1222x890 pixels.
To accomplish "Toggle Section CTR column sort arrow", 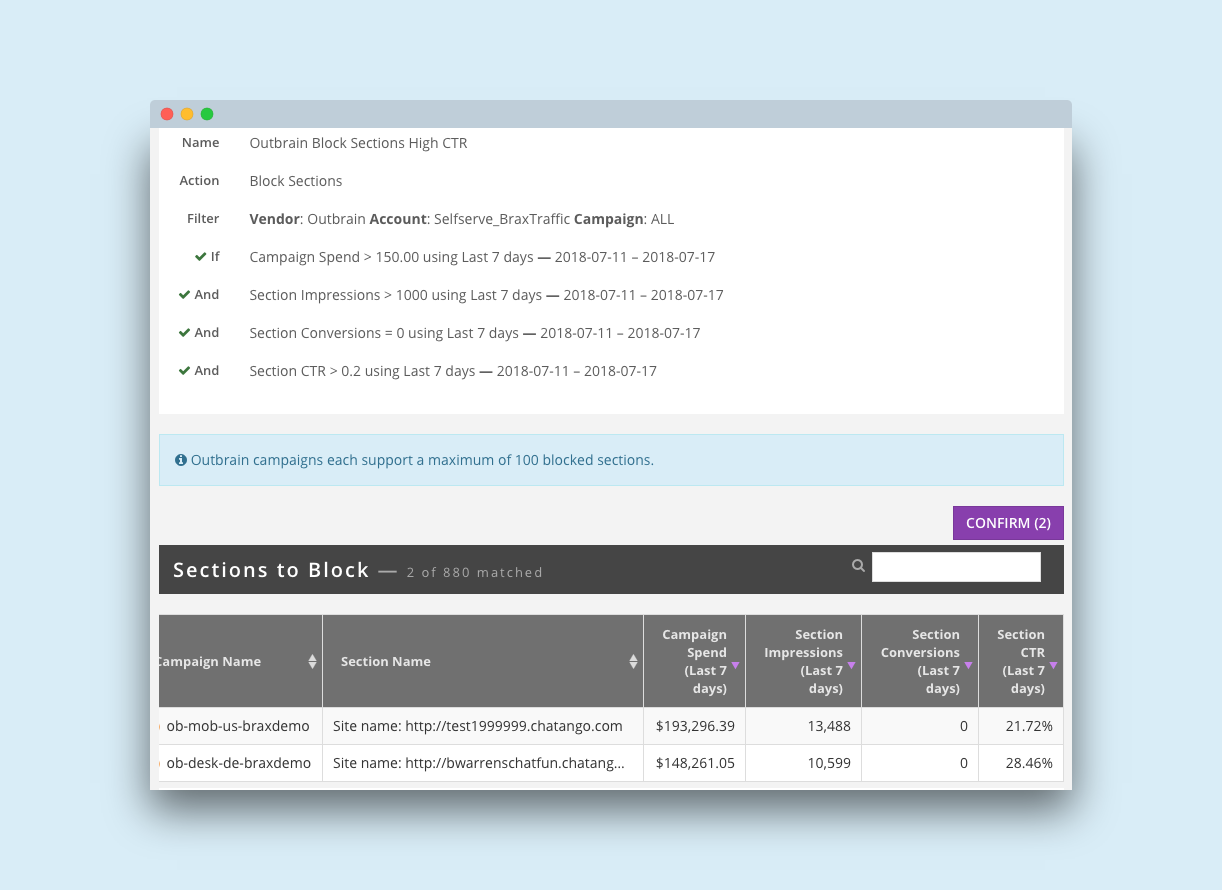I will [1053, 665].
